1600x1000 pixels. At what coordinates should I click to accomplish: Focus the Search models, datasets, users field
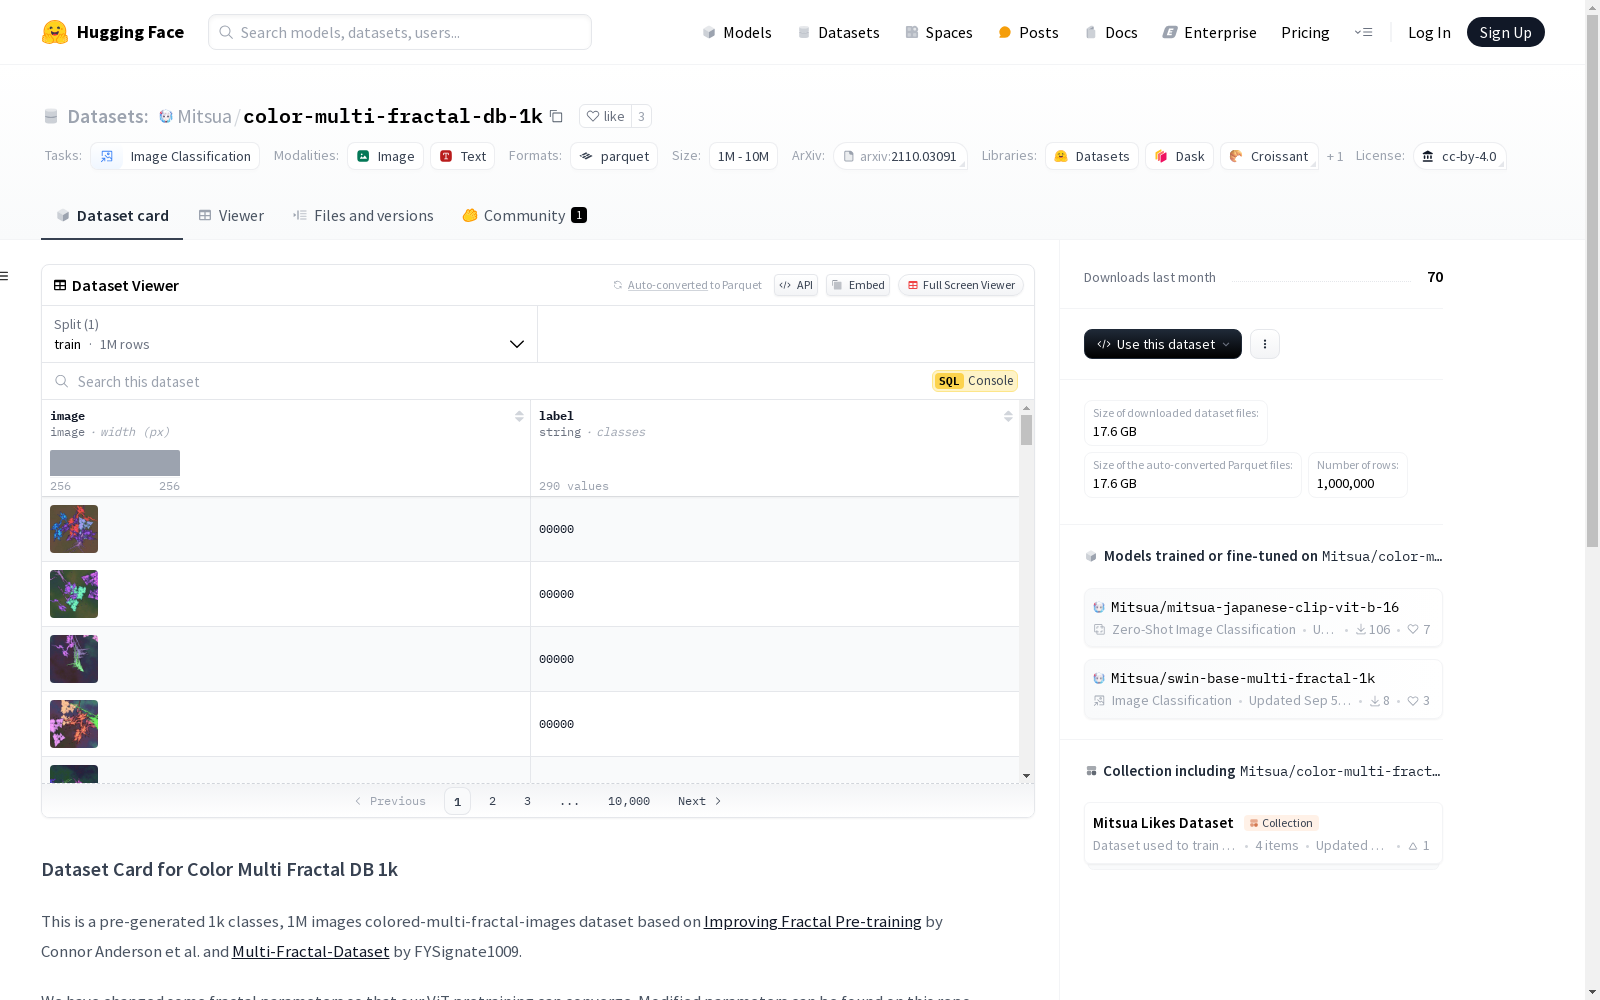pos(400,32)
